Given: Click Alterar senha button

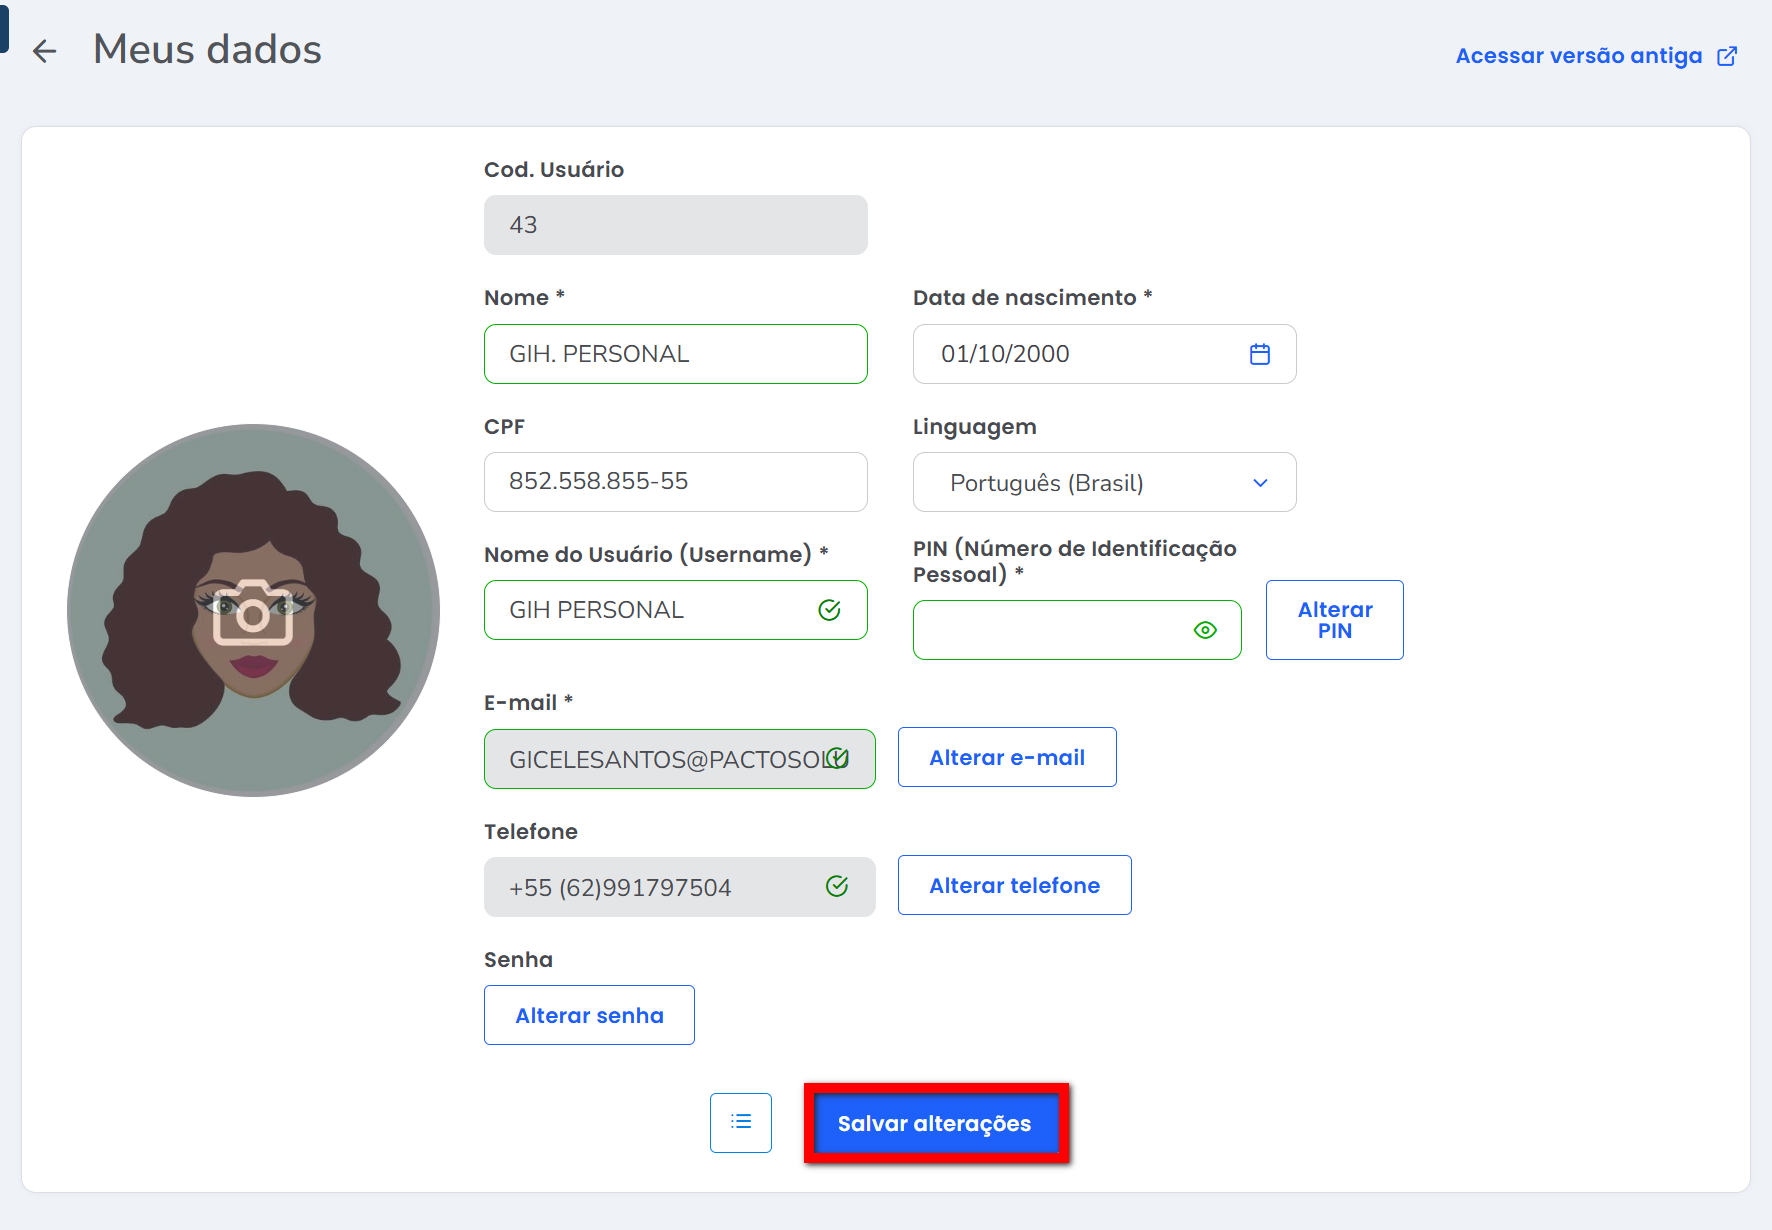Looking at the screenshot, I should click(x=589, y=1015).
